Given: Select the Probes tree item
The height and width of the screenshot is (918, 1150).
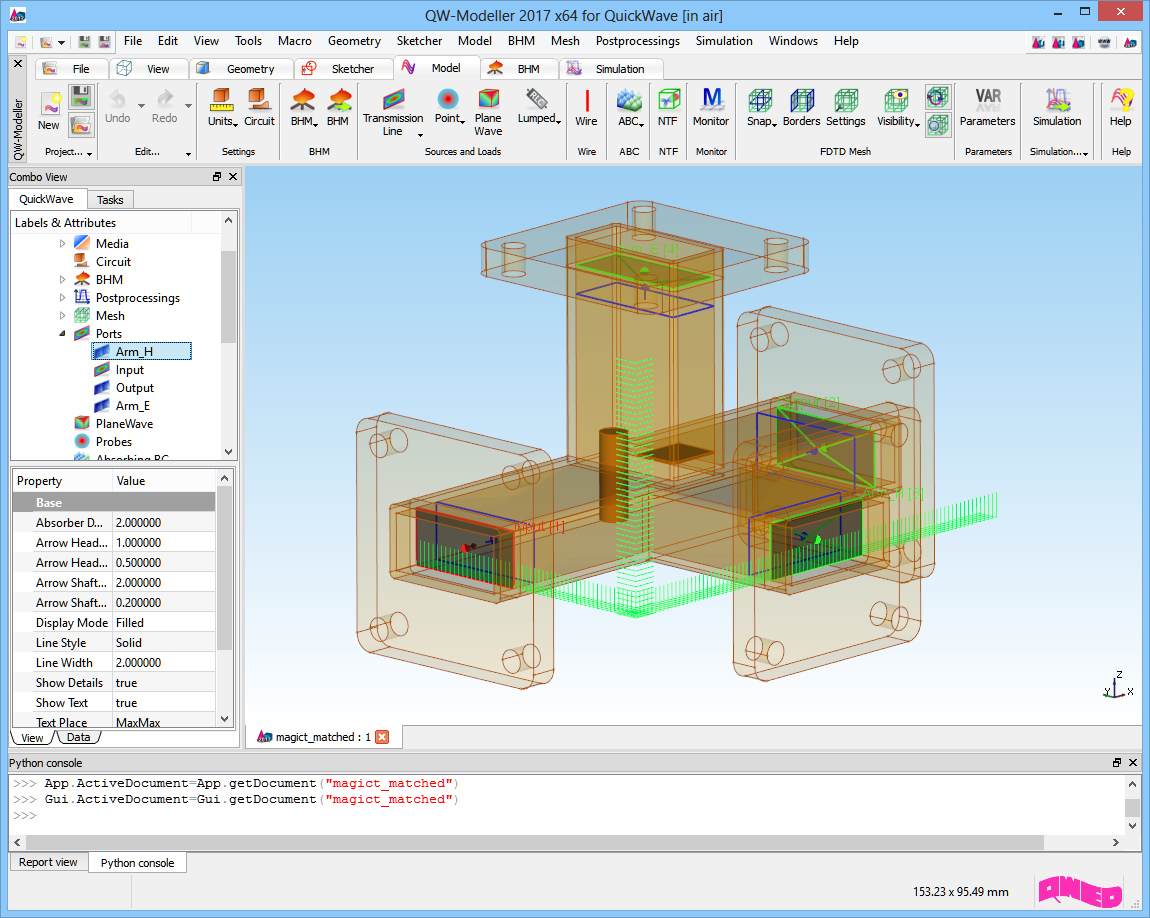Looking at the screenshot, I should (114, 441).
